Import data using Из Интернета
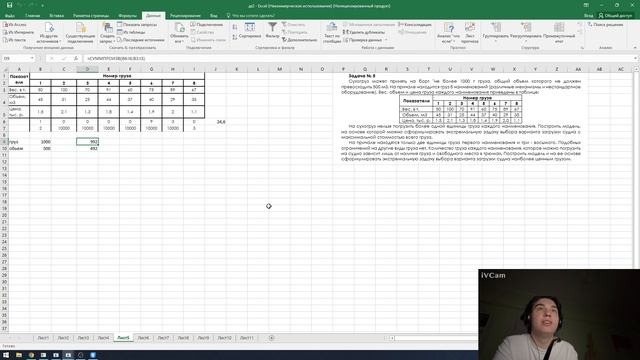 (x=18, y=32)
